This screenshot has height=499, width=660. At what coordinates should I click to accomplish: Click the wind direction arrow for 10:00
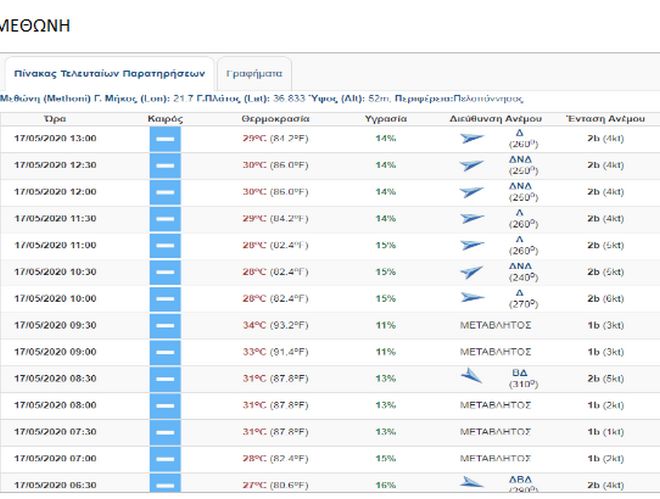[x=472, y=298]
